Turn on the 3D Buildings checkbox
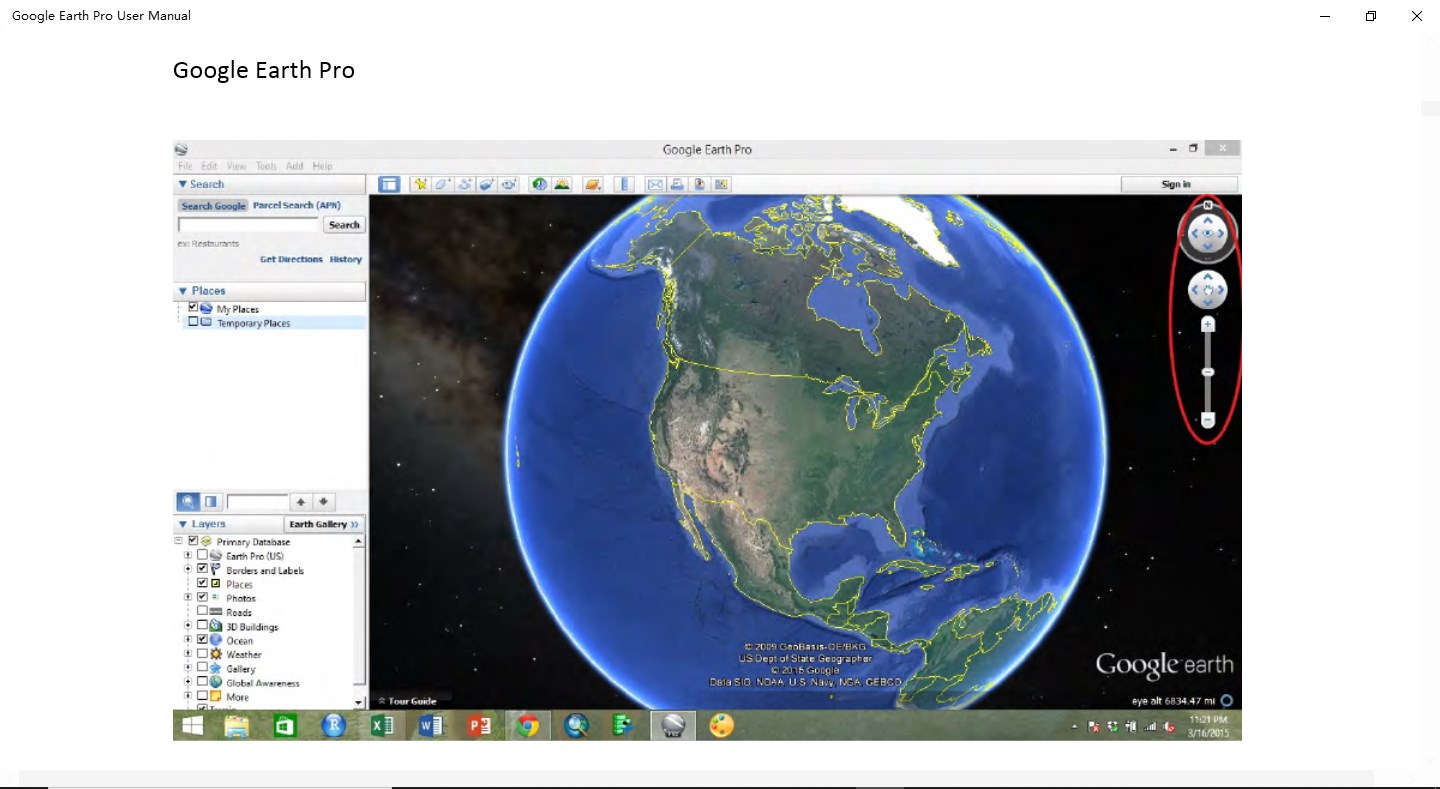The width and height of the screenshot is (1440, 789). tap(203, 626)
